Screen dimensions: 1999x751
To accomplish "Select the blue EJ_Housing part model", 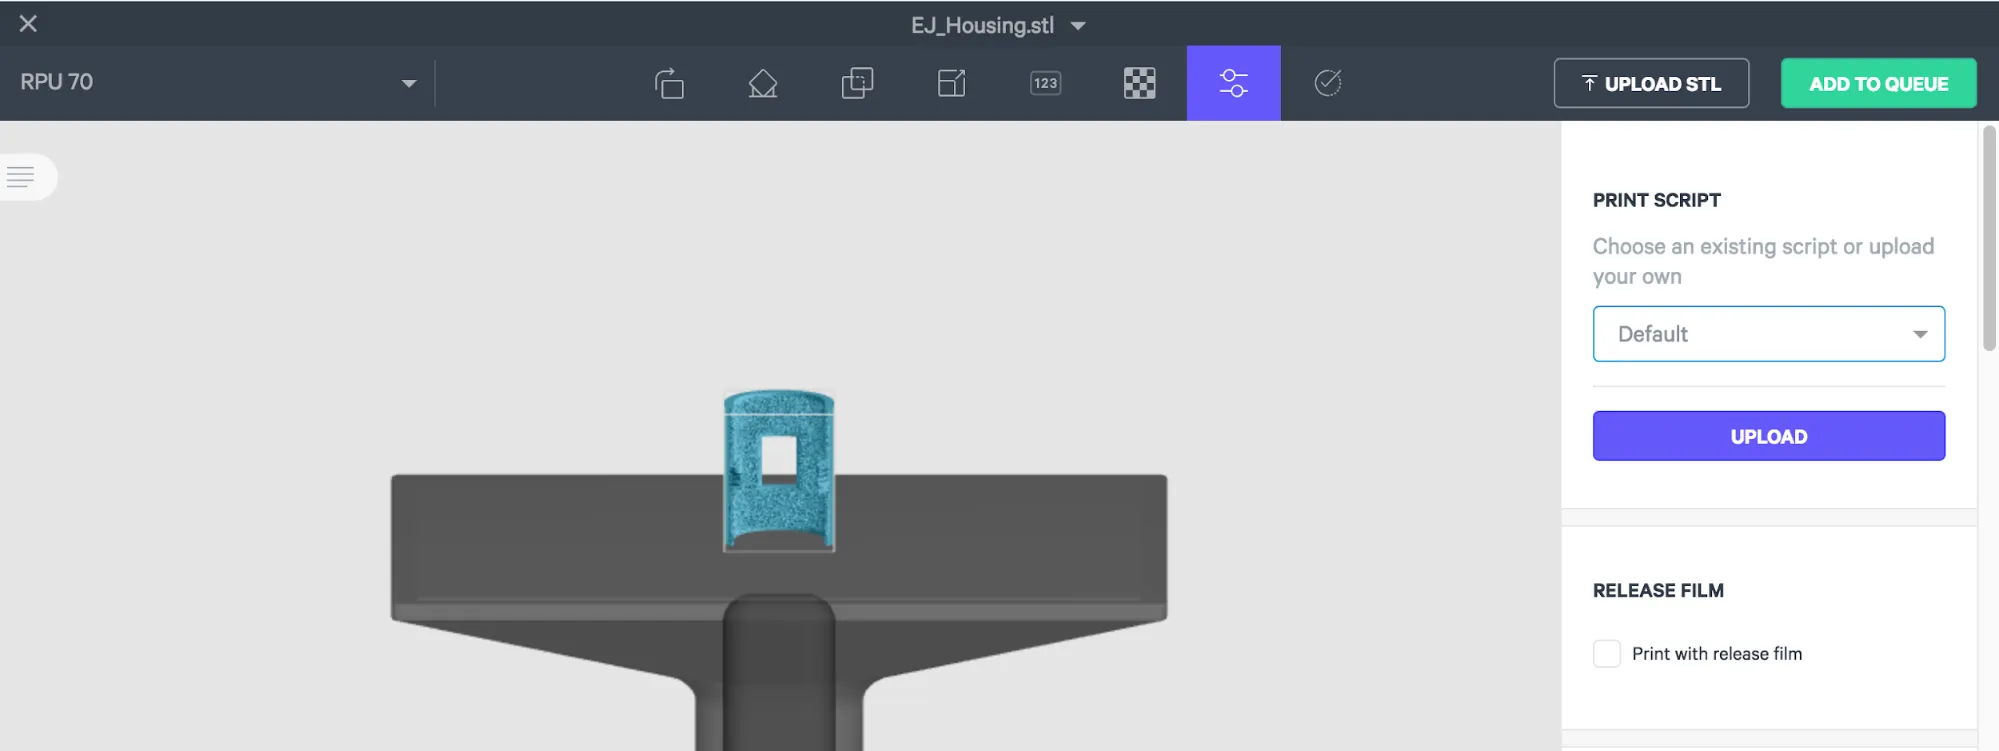I will pos(779,470).
